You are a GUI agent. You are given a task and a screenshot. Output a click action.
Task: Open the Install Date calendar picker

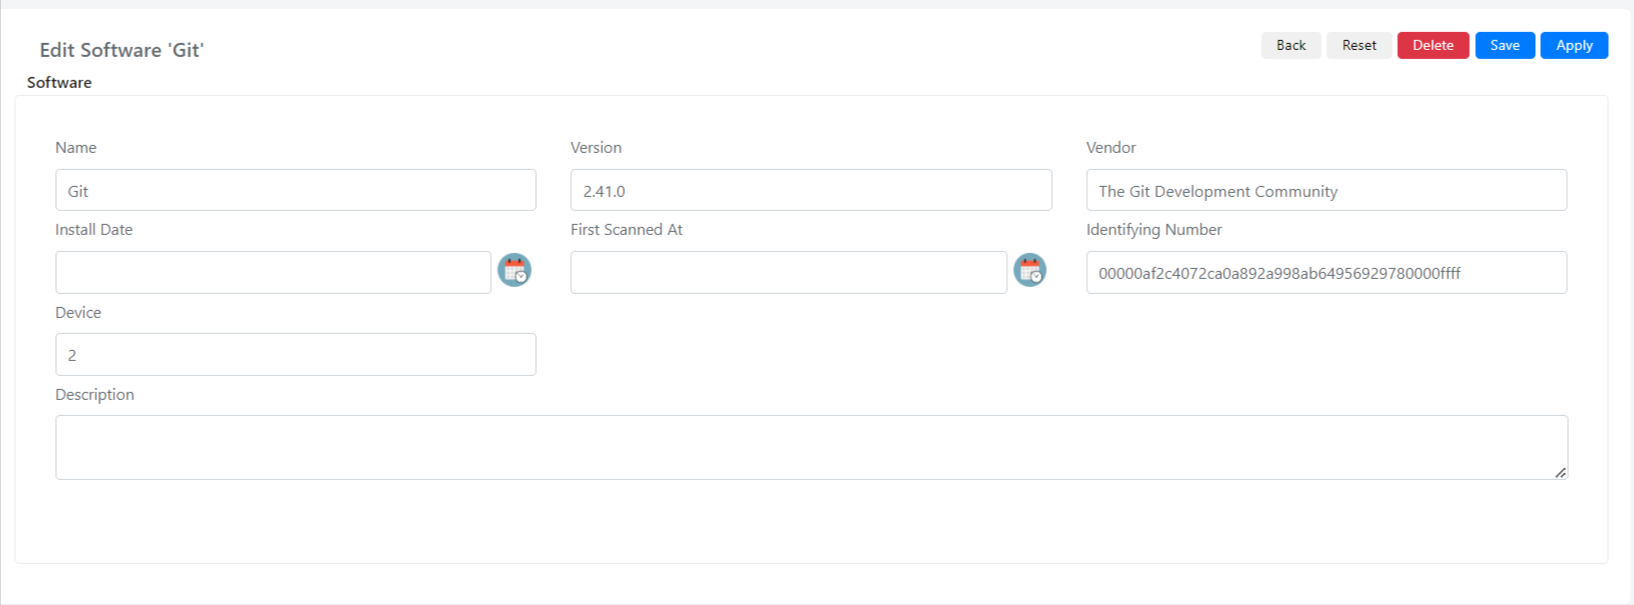[x=514, y=270]
